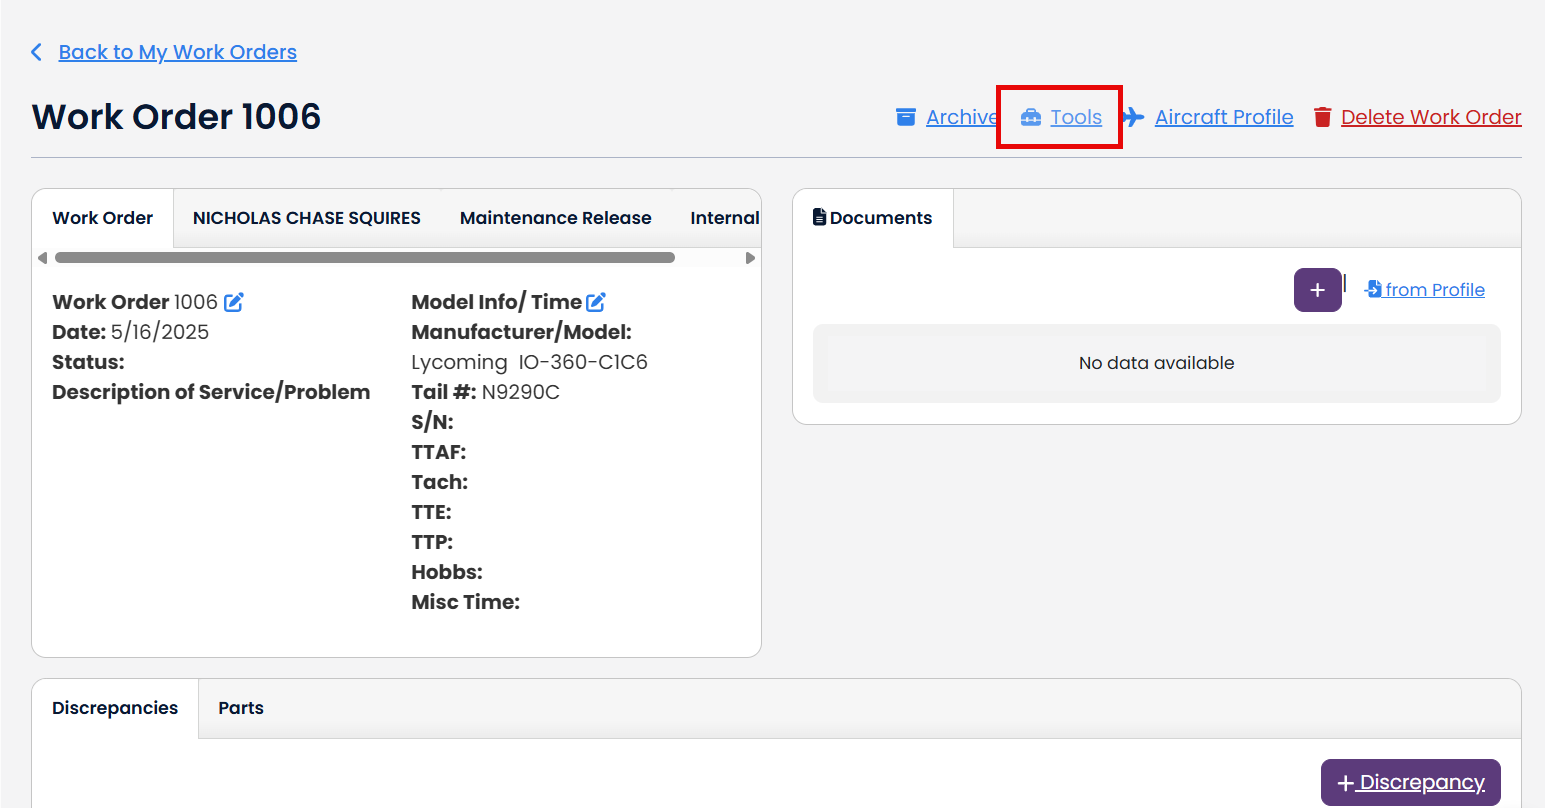
Task: Click the right arrow of the horizontal scrollbar
Action: click(750, 257)
